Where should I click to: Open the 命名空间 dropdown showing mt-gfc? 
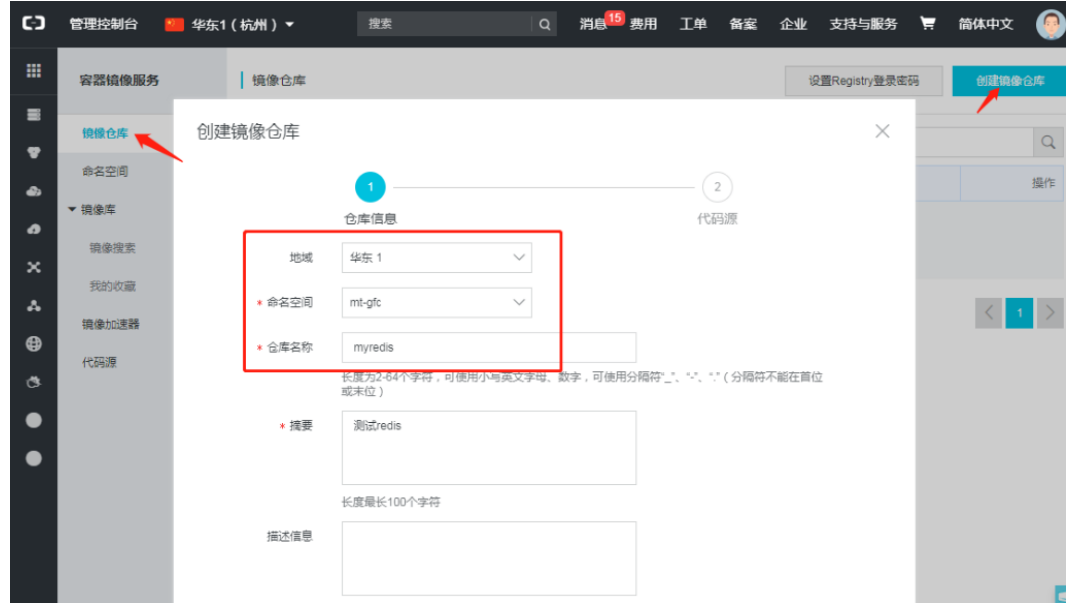pyautogui.click(x=437, y=302)
